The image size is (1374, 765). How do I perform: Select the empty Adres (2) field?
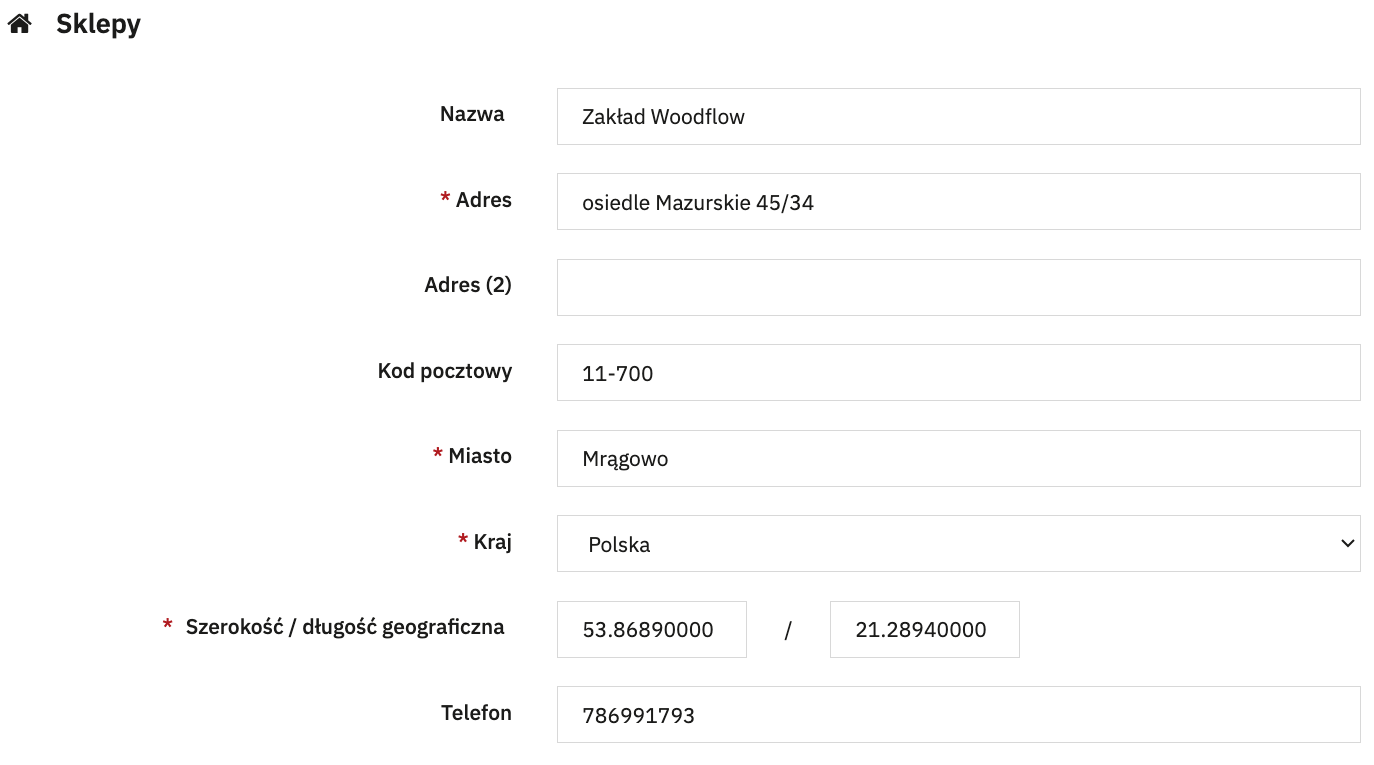coord(958,287)
